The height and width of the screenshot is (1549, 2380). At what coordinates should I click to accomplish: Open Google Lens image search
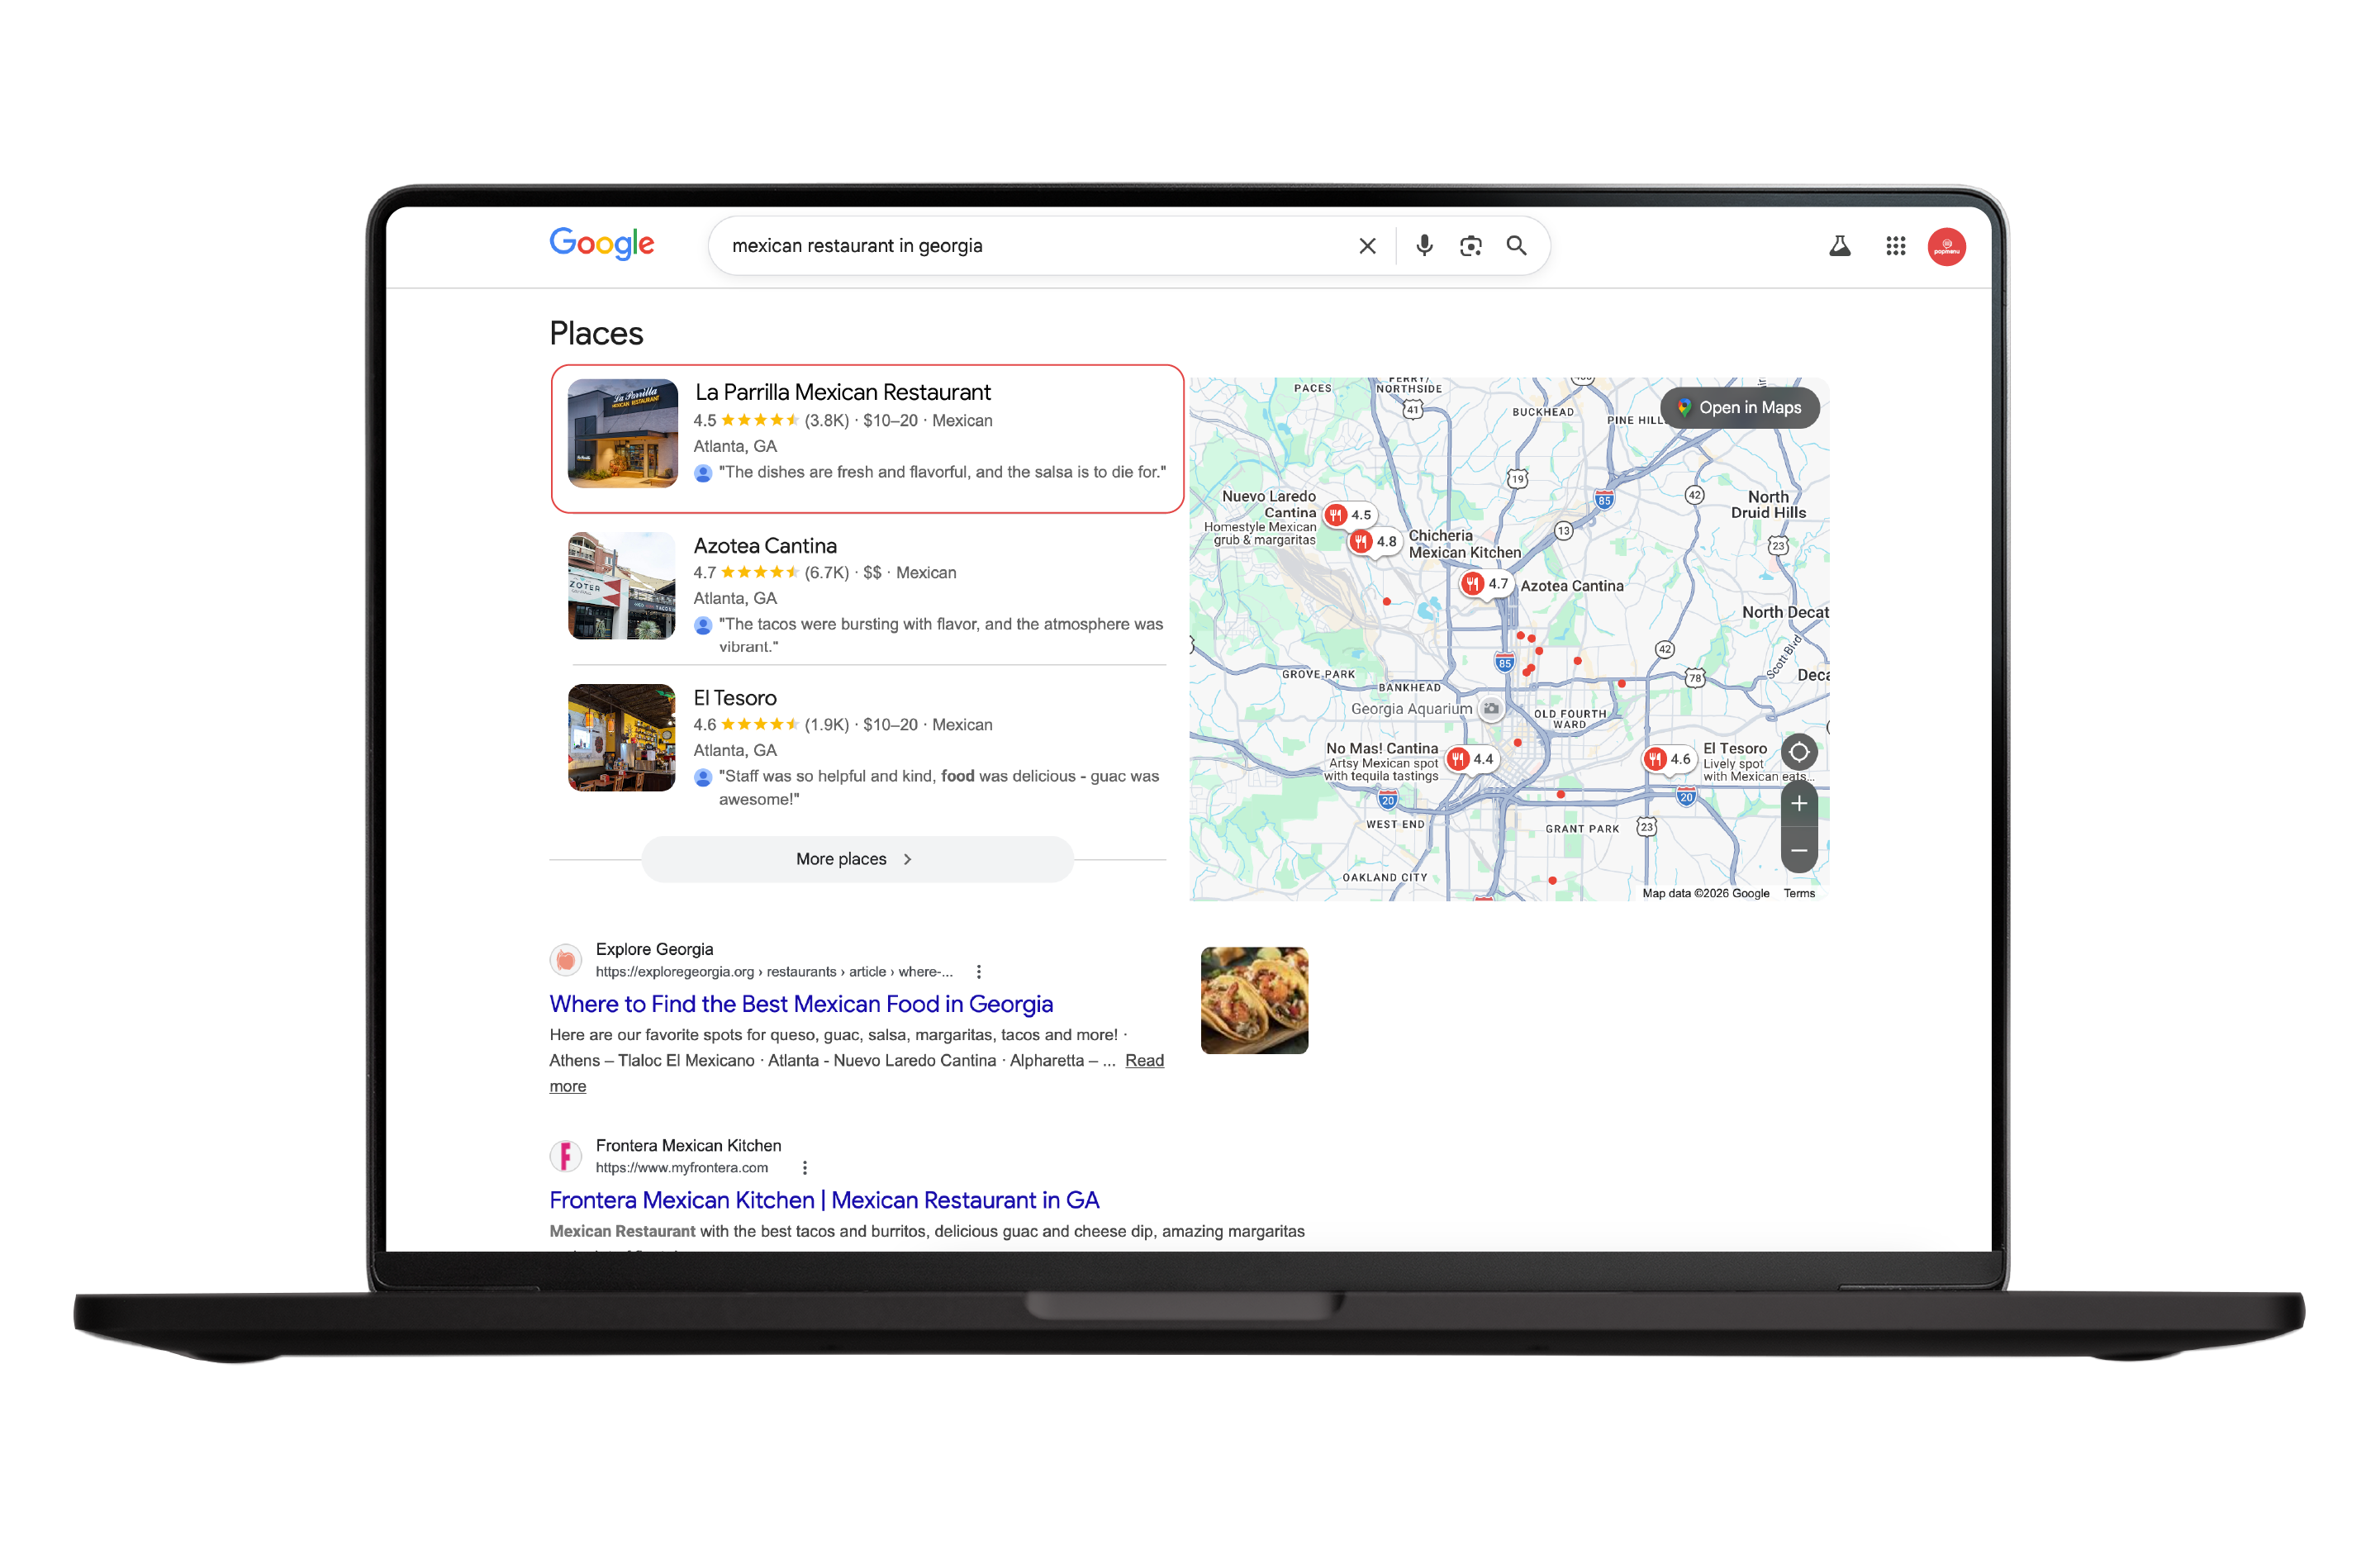pos(1469,245)
